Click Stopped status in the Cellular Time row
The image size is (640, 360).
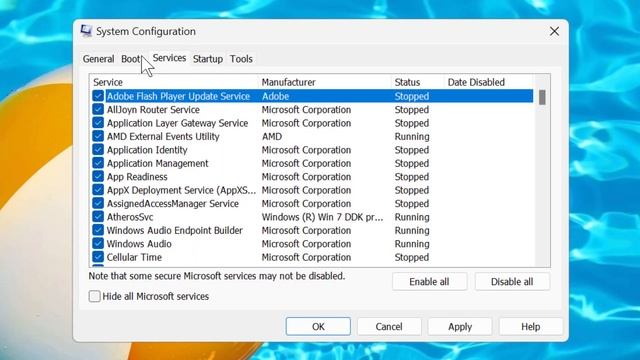click(x=411, y=257)
